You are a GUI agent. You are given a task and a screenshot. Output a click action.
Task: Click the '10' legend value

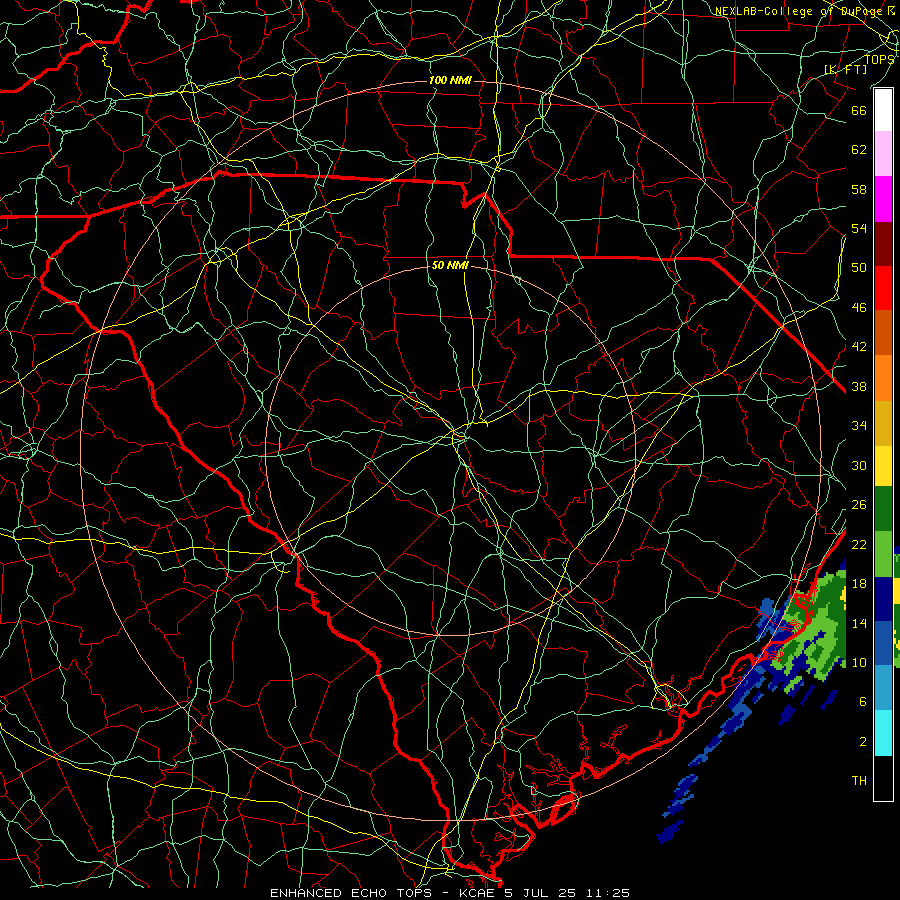pos(859,663)
